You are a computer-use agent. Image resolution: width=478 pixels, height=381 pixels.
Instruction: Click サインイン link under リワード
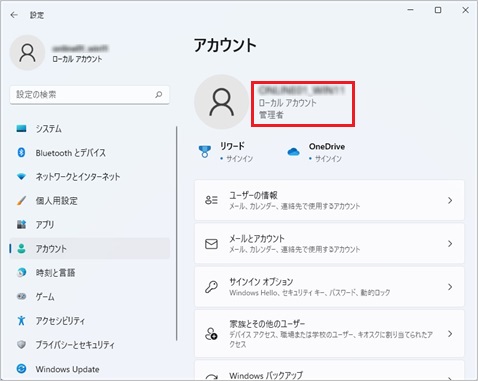(x=239, y=159)
